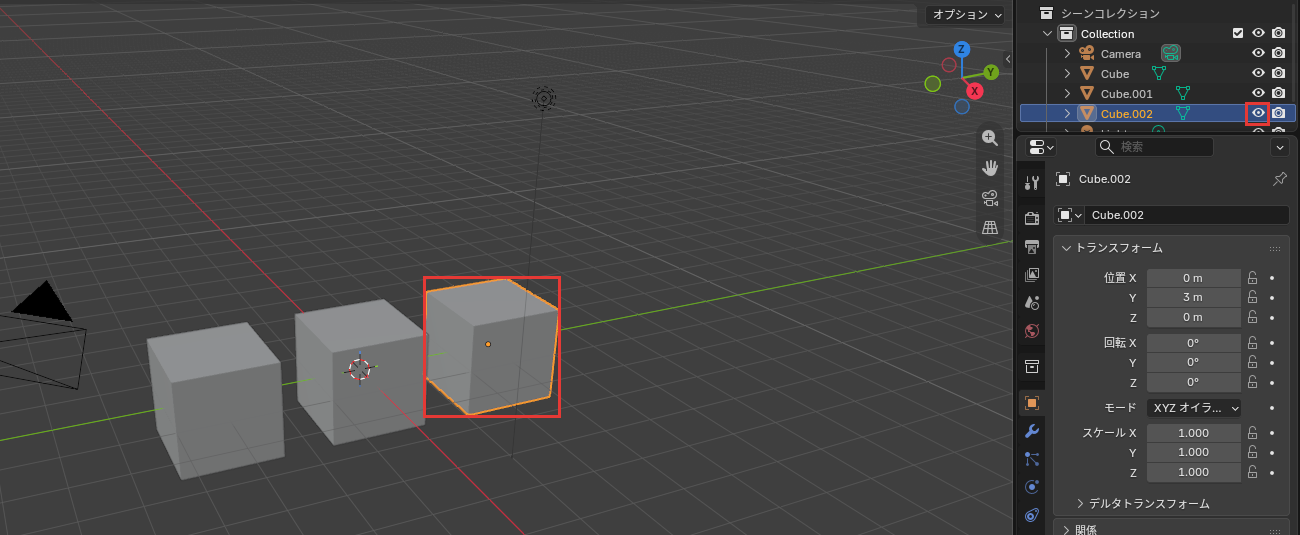Open the XYZ オイラー rotation mode dropdown
The width and height of the screenshot is (1300, 535).
1194,408
